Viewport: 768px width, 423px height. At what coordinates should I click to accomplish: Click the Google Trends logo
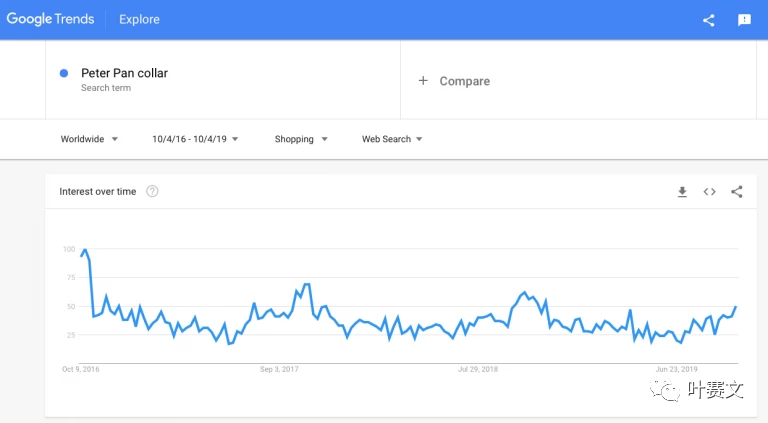point(50,19)
